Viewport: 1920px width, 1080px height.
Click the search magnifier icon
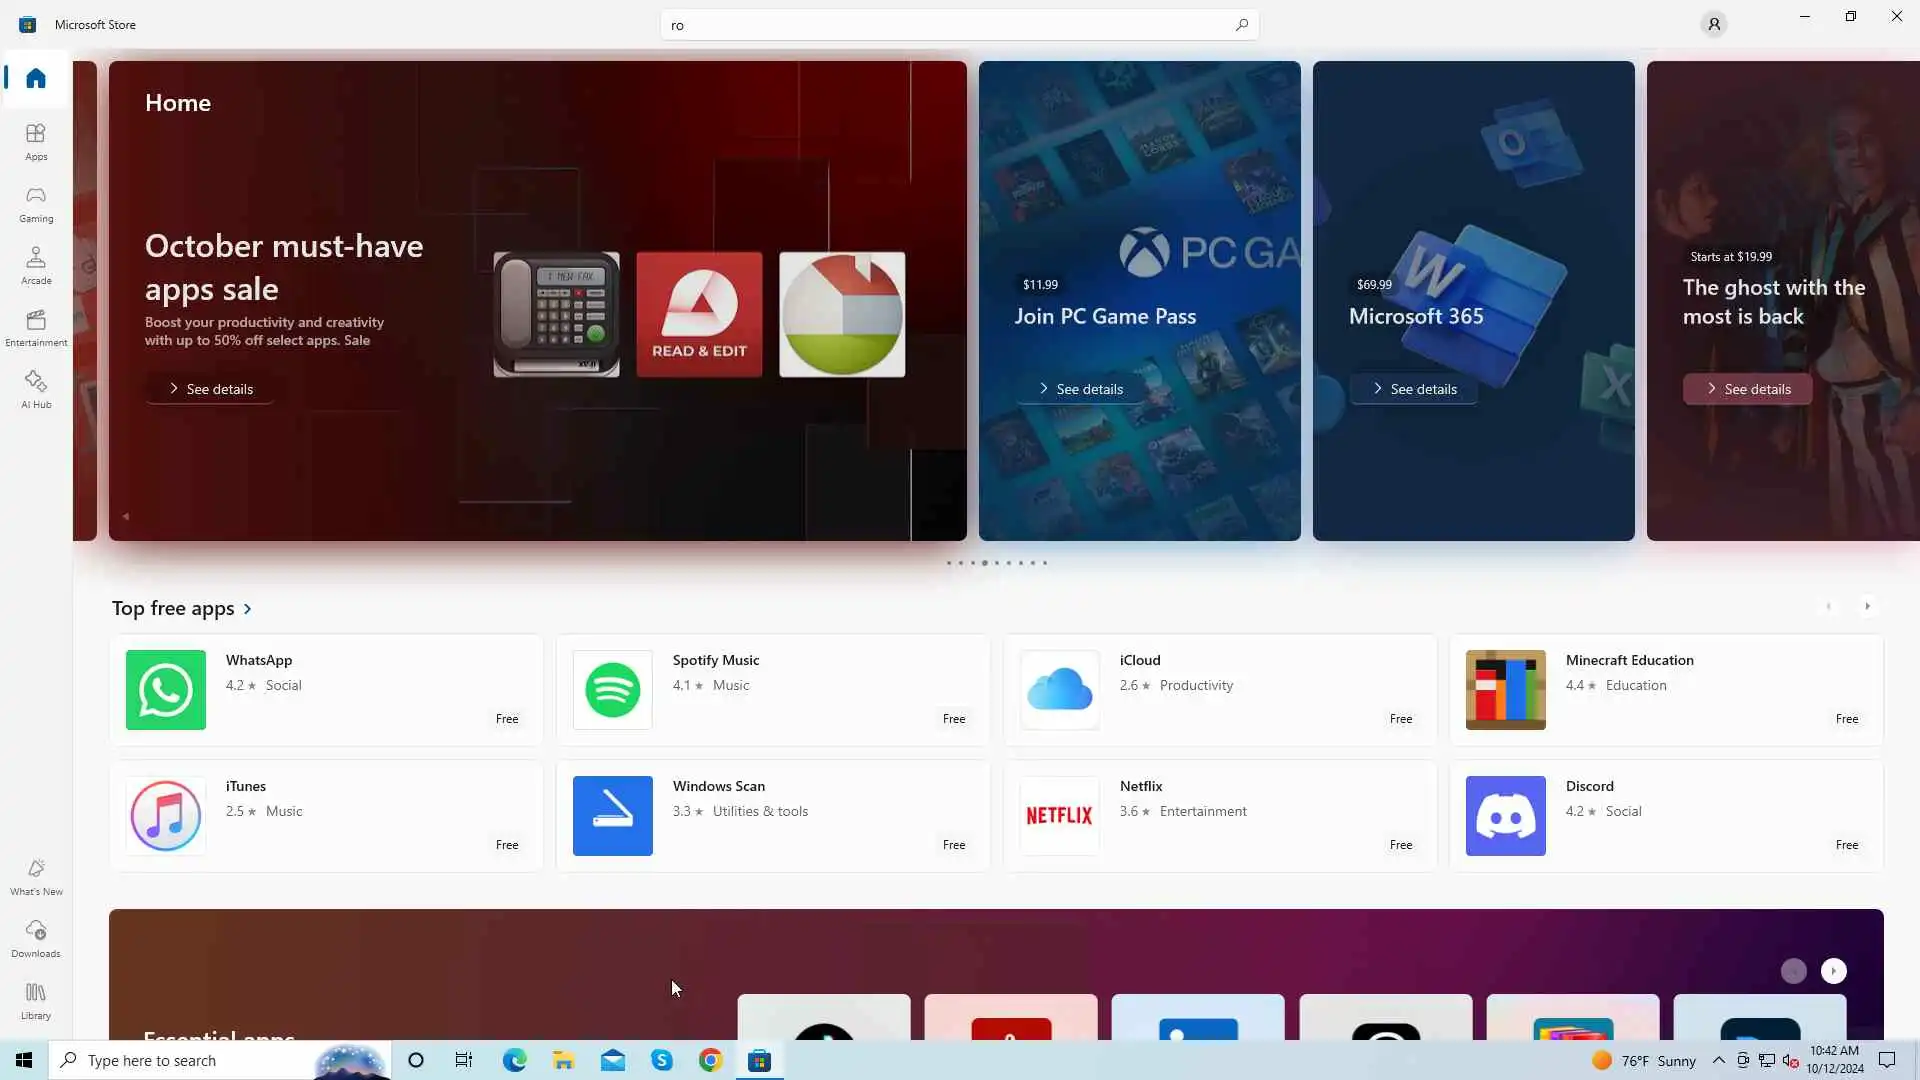coord(1241,25)
